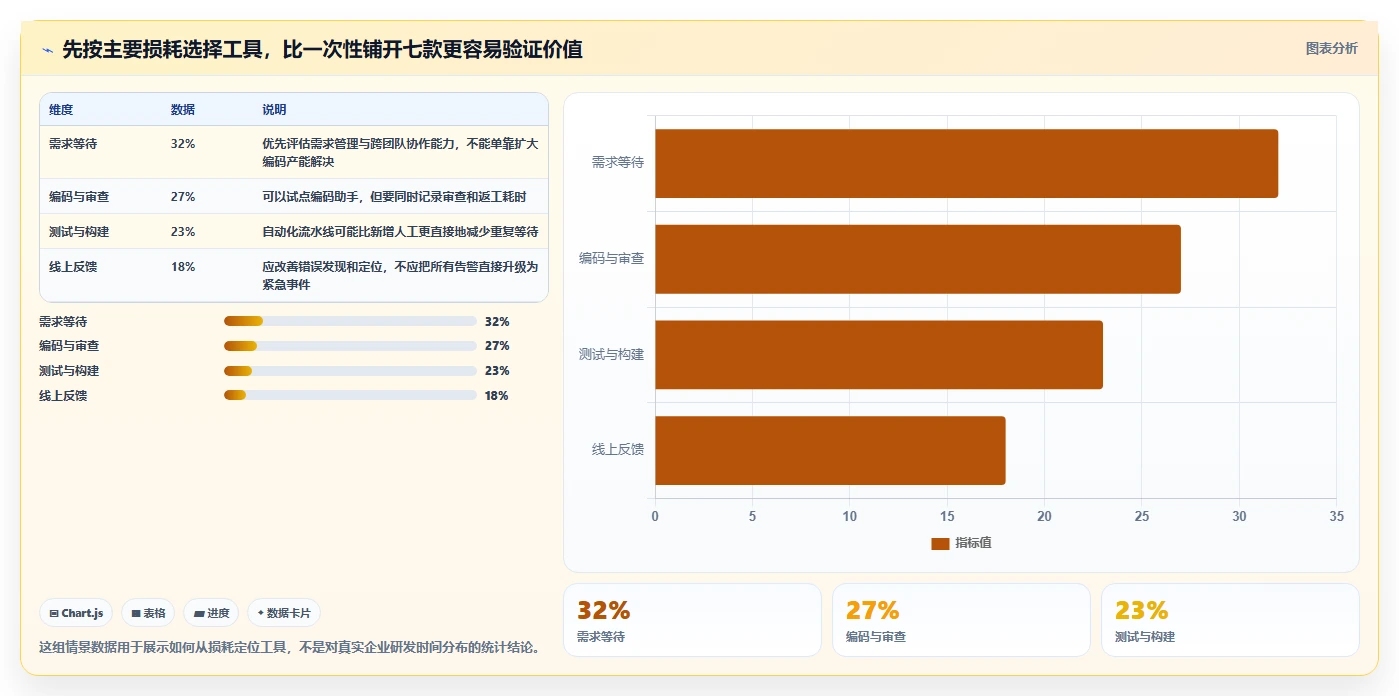The image size is (1399, 696).
Task: Toggle the 指标值 chart legend item
Action: [961, 543]
